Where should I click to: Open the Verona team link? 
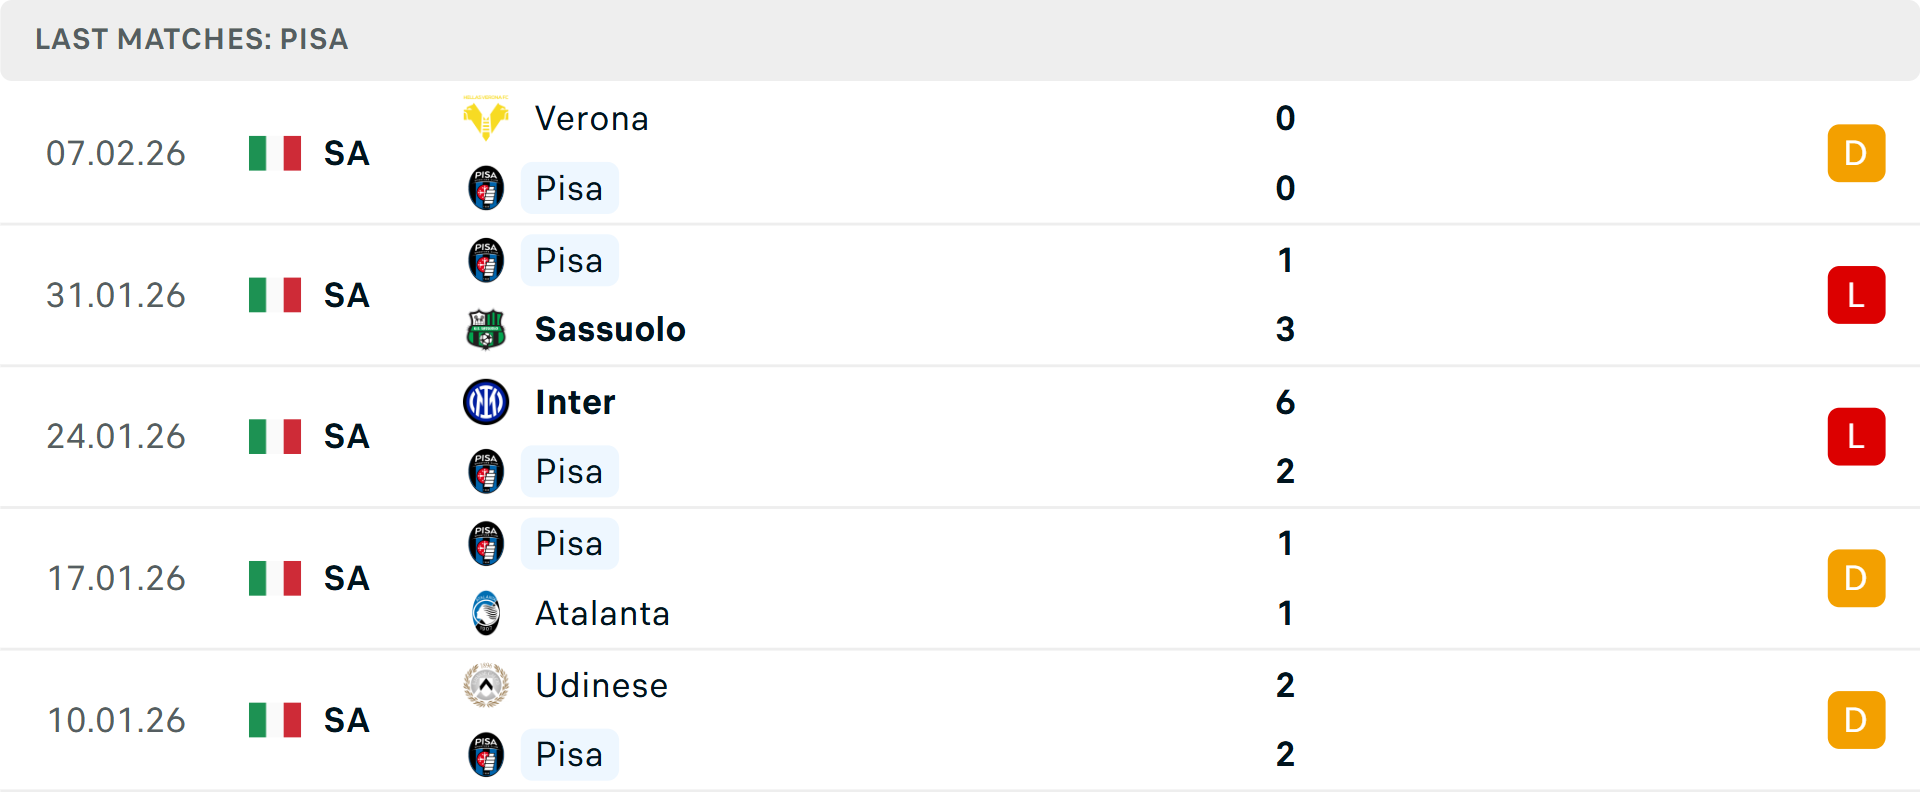tap(591, 119)
